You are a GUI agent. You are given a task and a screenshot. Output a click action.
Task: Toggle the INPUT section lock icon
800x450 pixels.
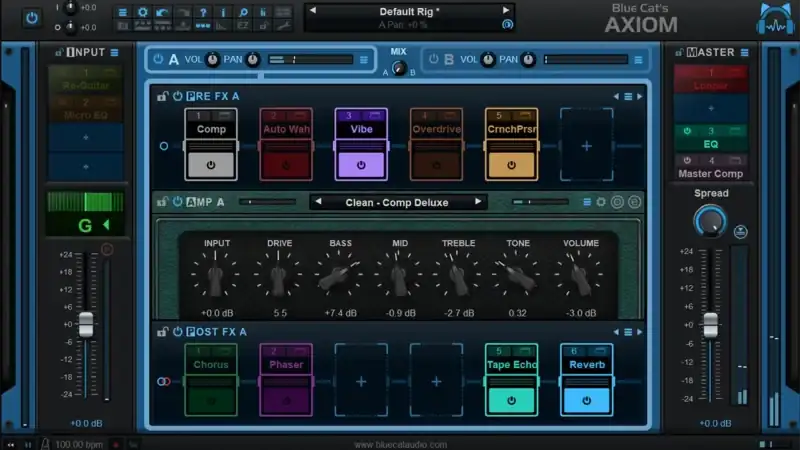[x=59, y=53]
